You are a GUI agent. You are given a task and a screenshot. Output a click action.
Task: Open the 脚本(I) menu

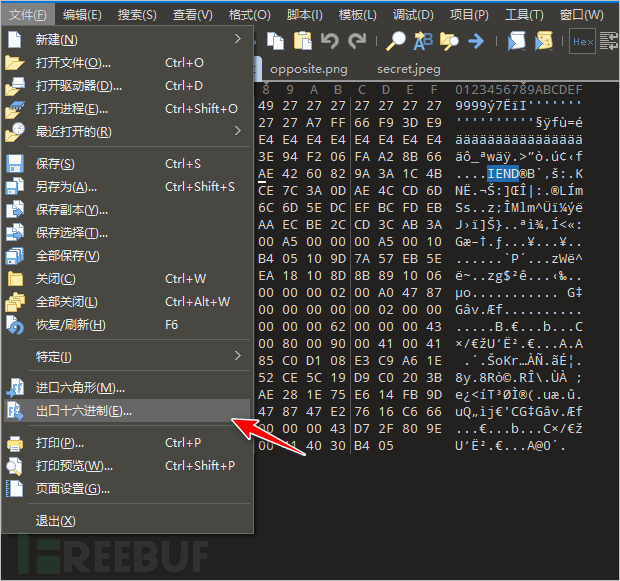304,15
